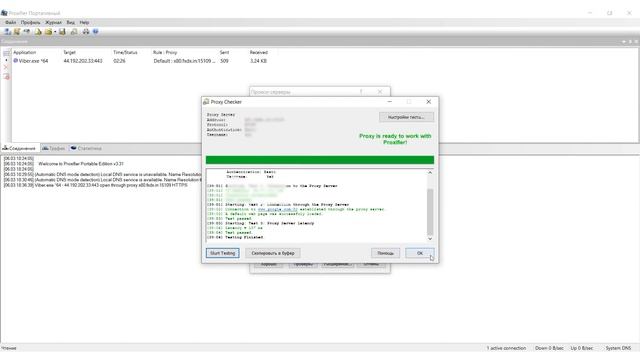
Task: Switch to the Статистика tab
Action: [x=86, y=148]
